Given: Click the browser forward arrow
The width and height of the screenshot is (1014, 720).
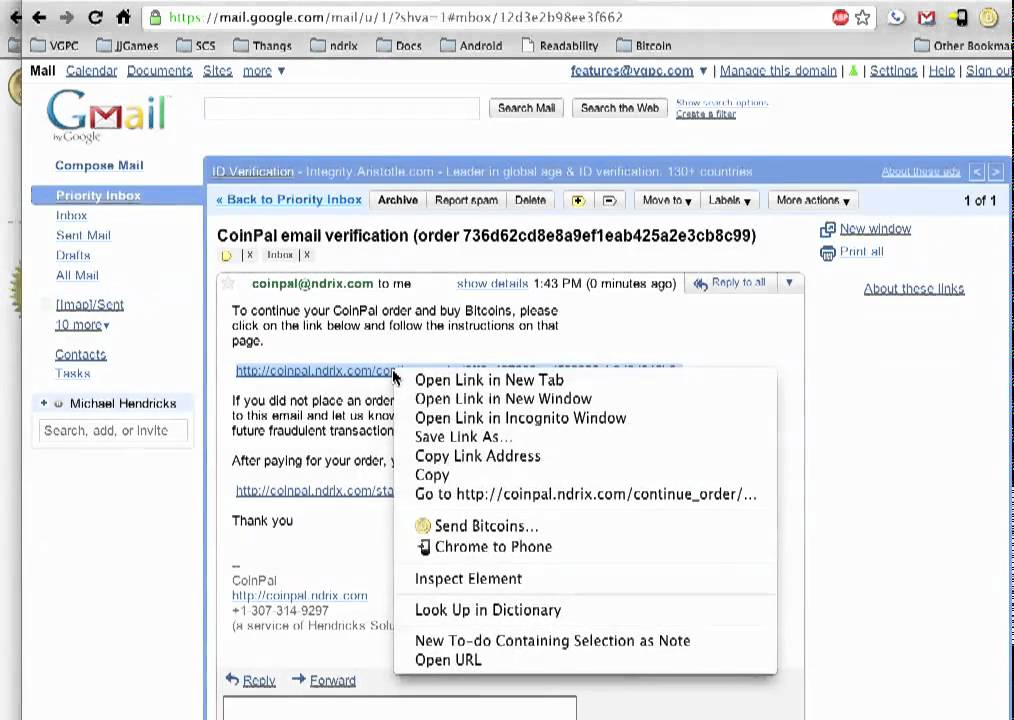Looking at the screenshot, I should [67, 17].
